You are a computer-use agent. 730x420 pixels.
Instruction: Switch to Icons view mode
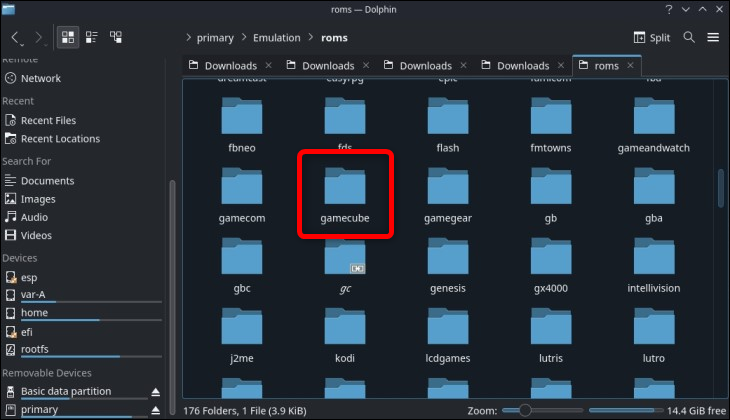tap(68, 37)
